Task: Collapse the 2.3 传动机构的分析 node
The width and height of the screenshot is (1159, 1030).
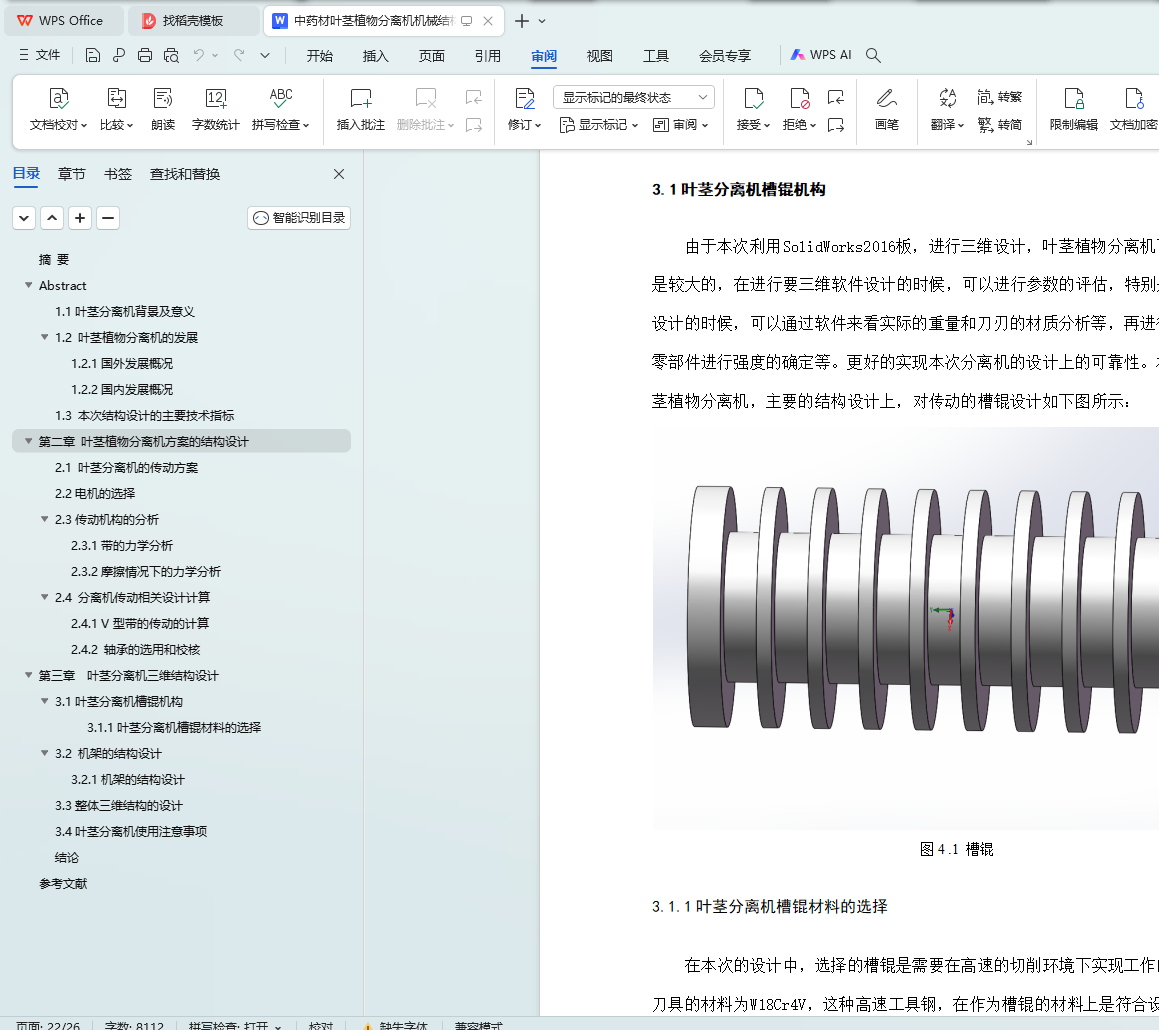Action: tap(44, 519)
